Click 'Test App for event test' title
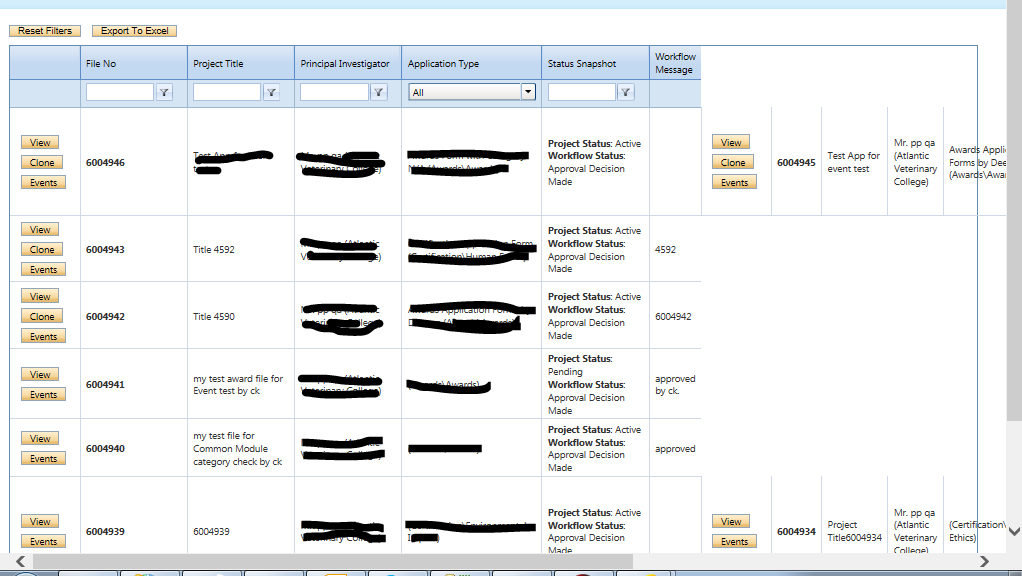The height and width of the screenshot is (576, 1022). pyautogui.click(x=854, y=162)
